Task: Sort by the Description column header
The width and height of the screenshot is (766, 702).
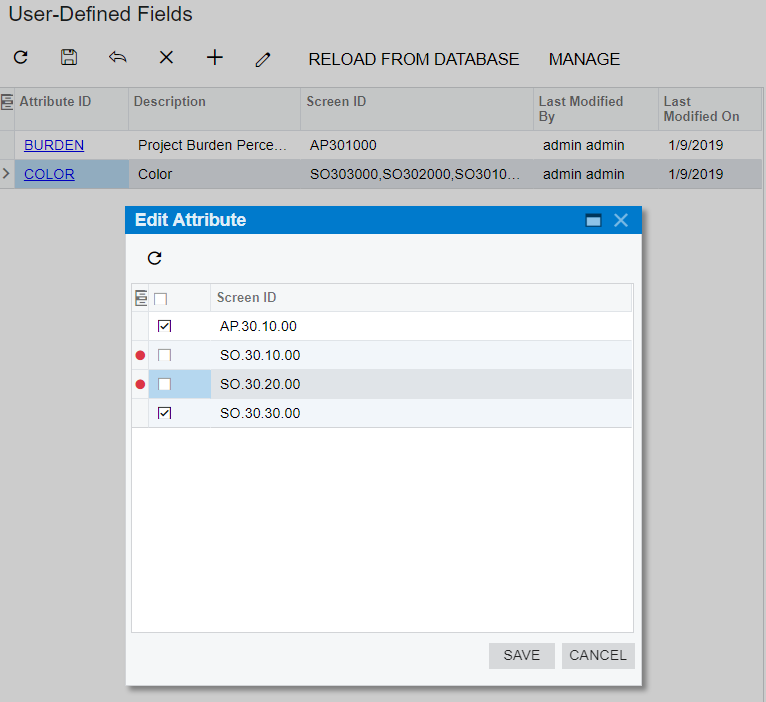Action: pos(170,101)
